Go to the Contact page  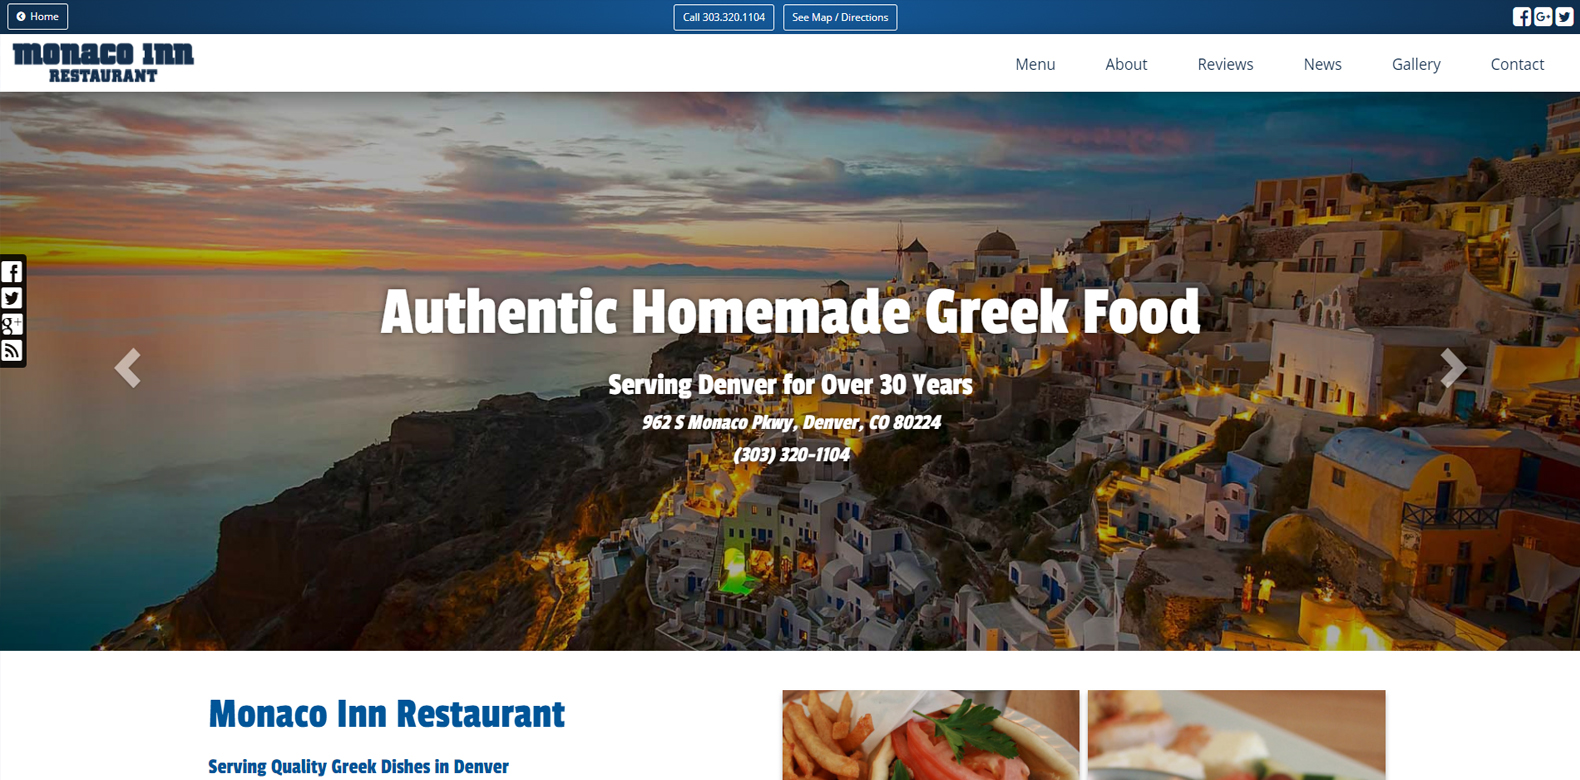click(x=1517, y=64)
